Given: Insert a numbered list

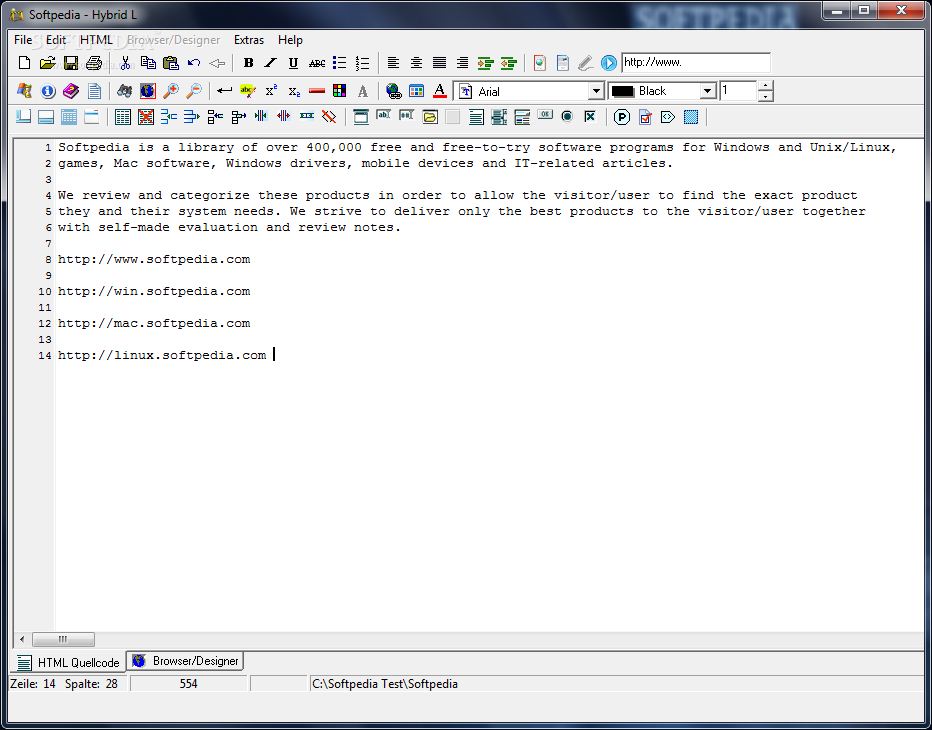Looking at the screenshot, I should click(362, 62).
